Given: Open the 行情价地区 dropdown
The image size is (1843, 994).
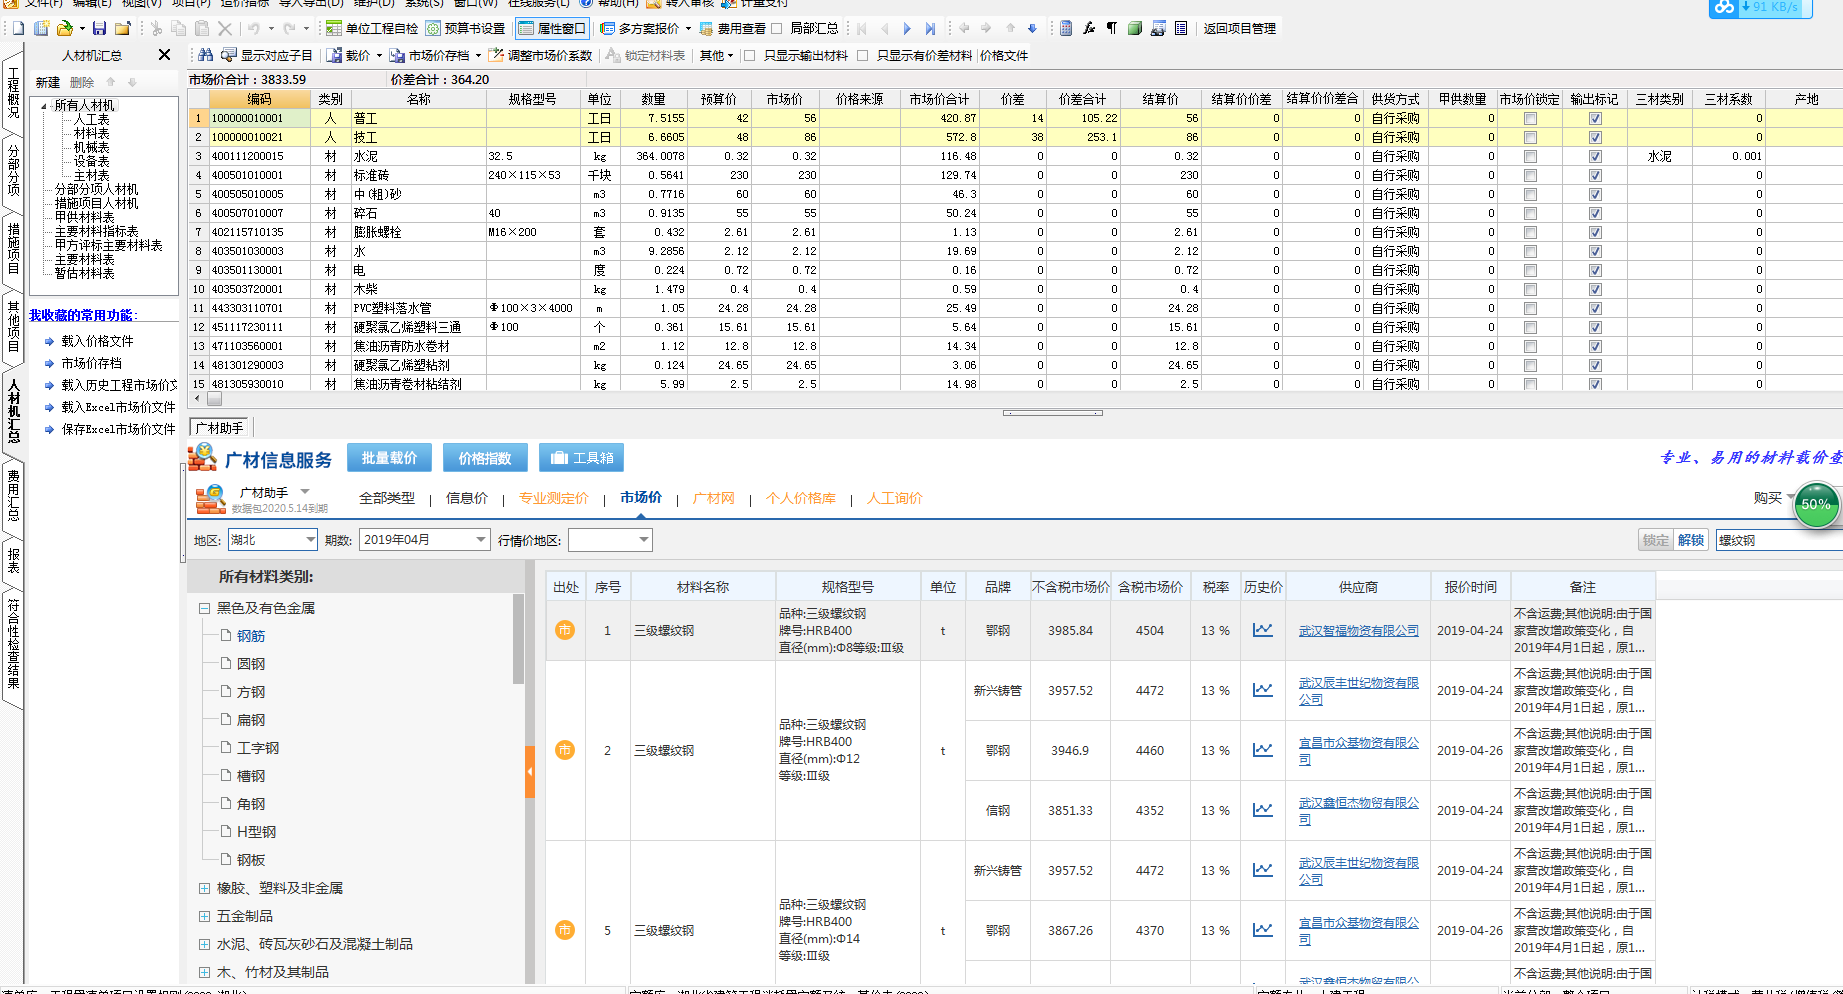Looking at the screenshot, I should pos(610,540).
